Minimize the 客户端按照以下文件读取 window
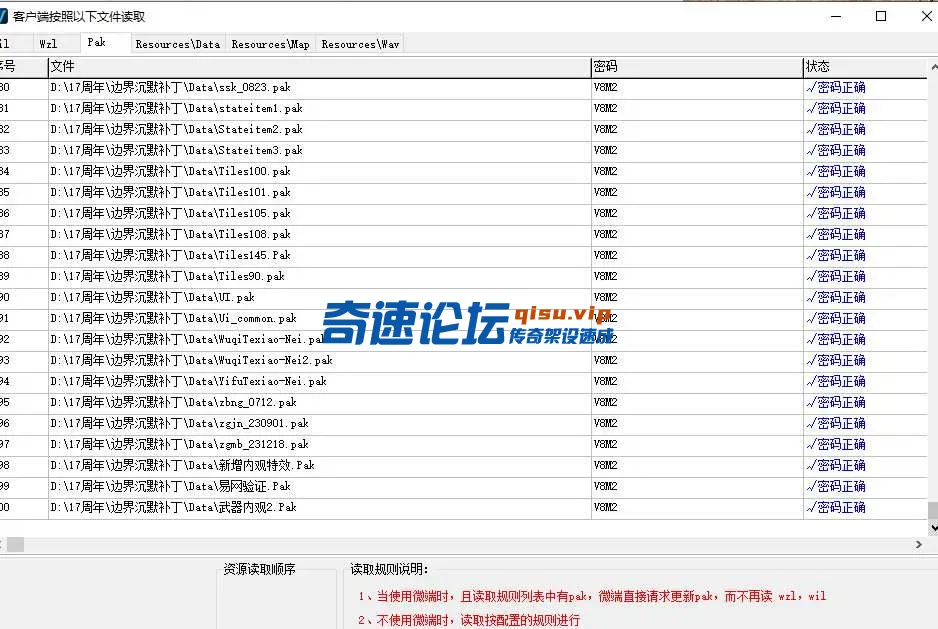938x629 pixels. [836, 16]
